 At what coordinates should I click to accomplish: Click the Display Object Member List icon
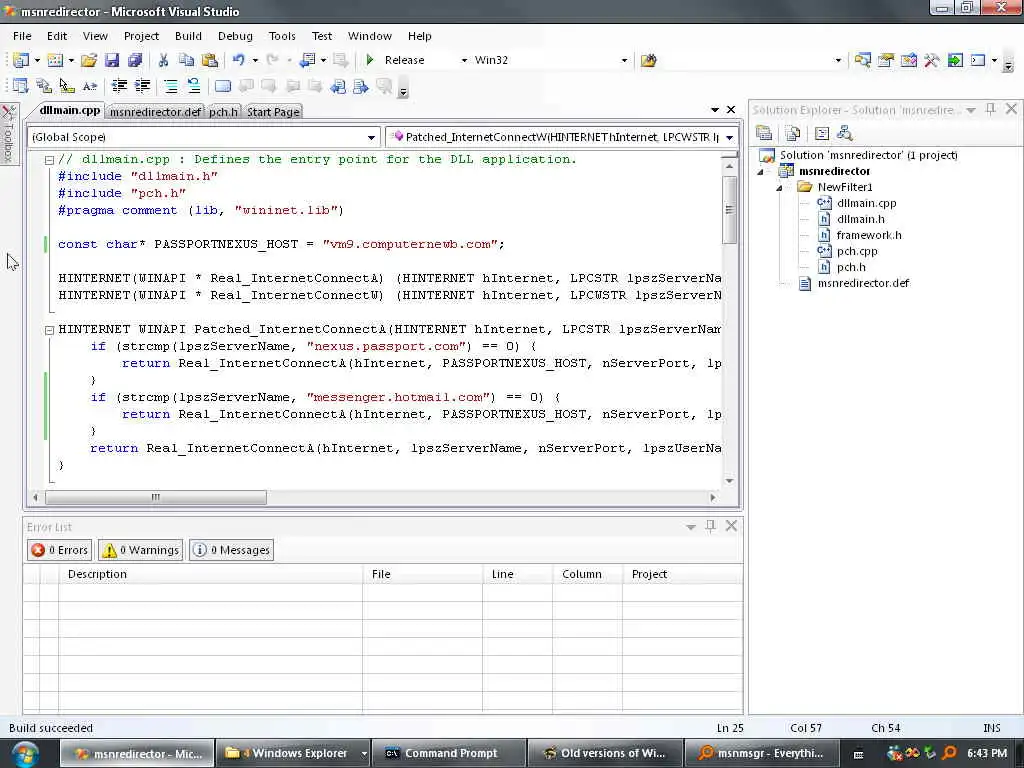[21, 86]
